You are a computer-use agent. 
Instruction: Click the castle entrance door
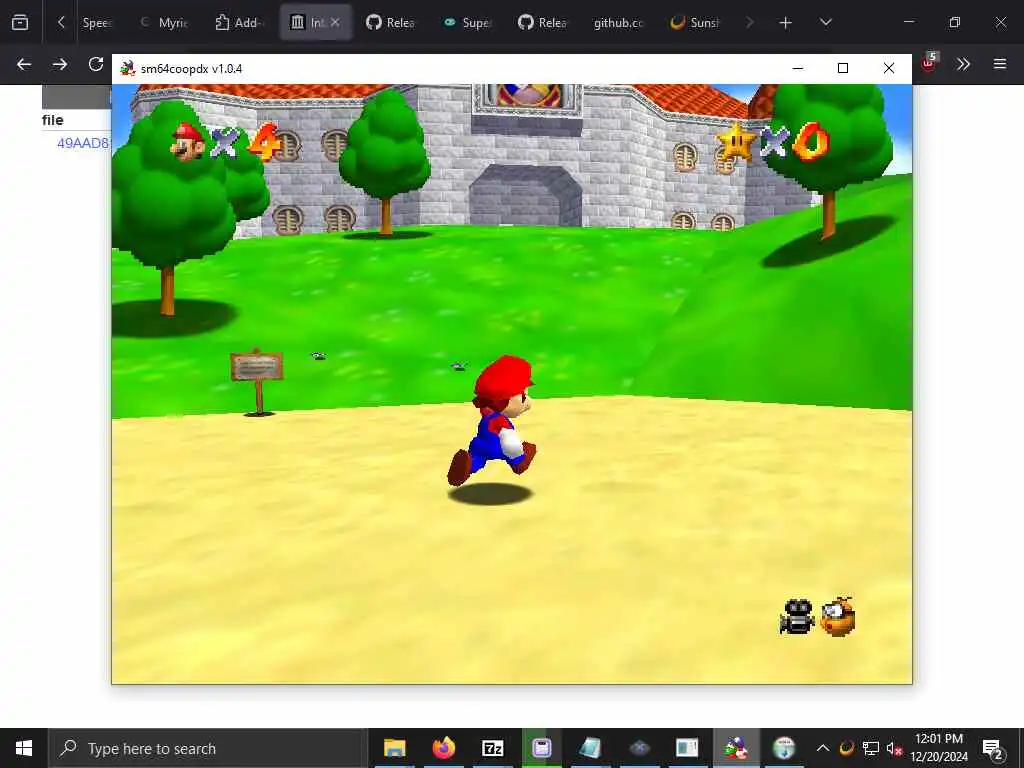pos(526,196)
